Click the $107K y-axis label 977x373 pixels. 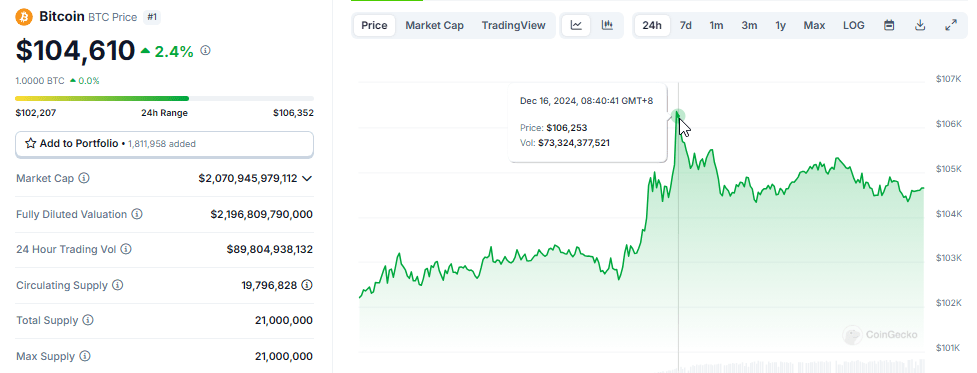[x=948, y=79]
